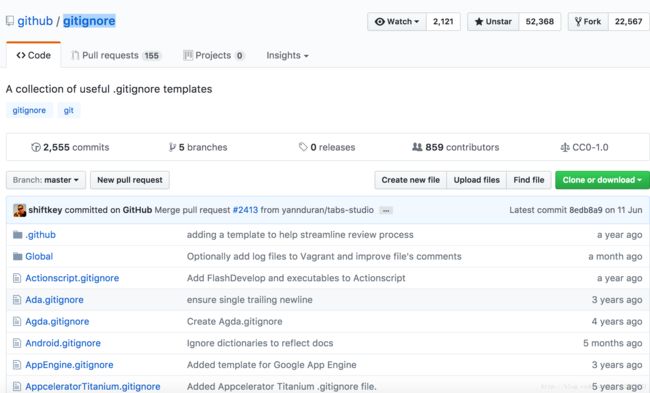Screen dimensions: 650x393
Task: Open commit 'adding a template to help streamline'
Action: pos(300,235)
